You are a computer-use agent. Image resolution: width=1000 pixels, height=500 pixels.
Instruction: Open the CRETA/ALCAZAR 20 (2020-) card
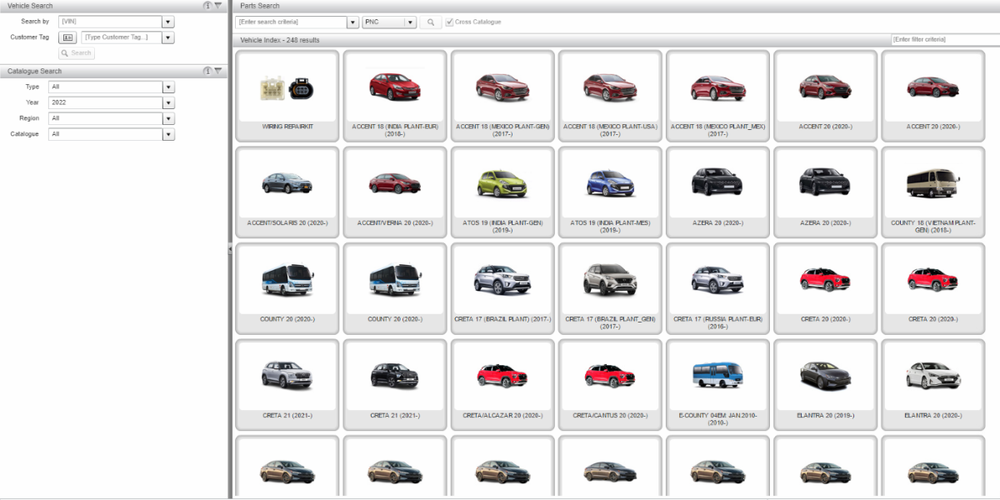pos(503,385)
